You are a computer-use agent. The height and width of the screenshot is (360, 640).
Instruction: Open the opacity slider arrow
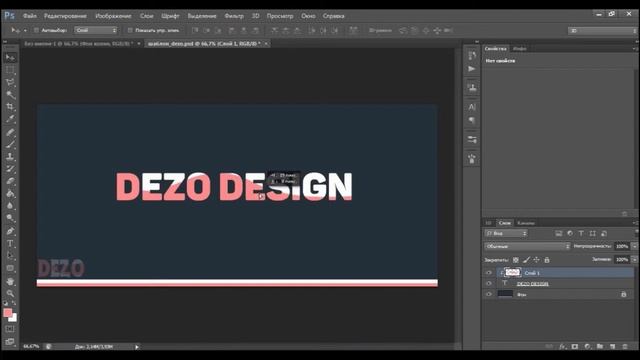(x=634, y=246)
